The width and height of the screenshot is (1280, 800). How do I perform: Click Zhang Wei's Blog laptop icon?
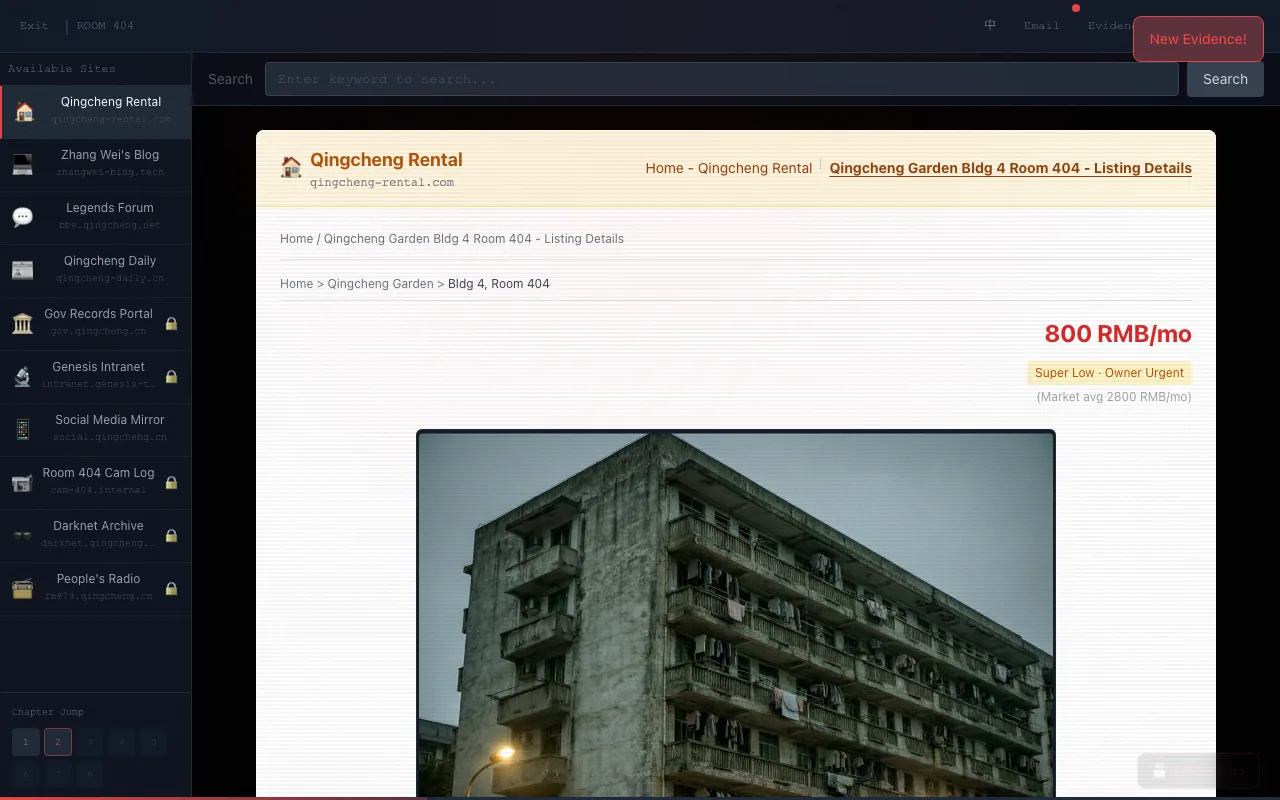point(23,164)
